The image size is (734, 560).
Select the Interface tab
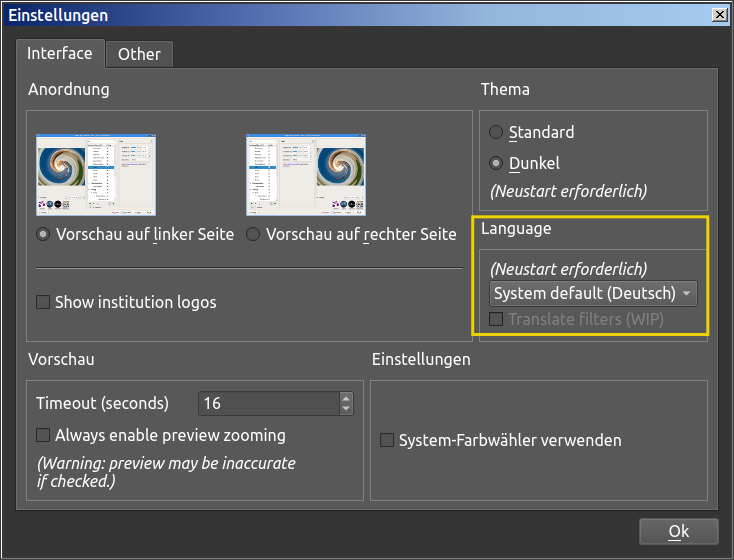(60, 53)
